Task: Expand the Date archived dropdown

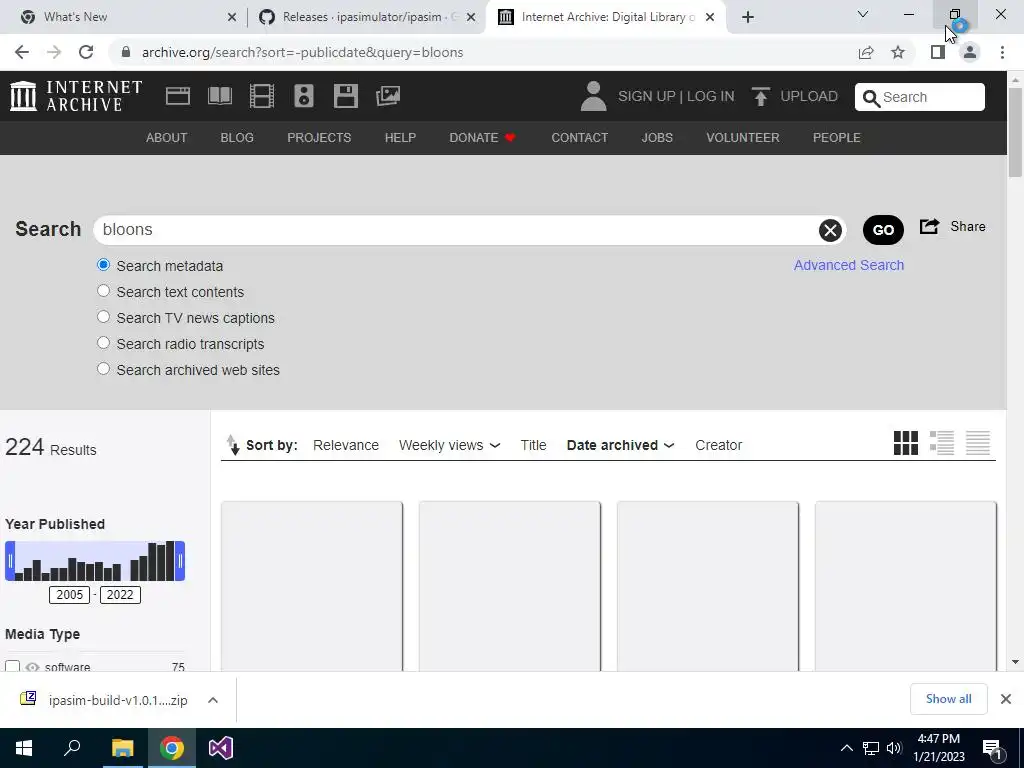Action: tap(669, 445)
